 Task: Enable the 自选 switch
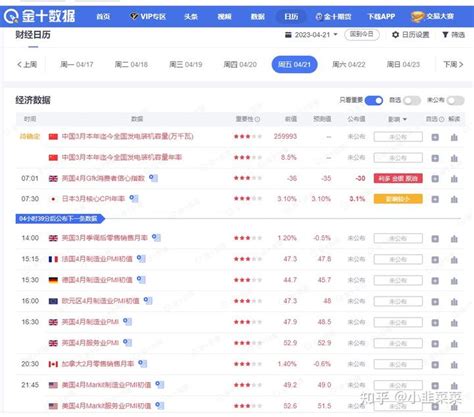tap(412, 100)
